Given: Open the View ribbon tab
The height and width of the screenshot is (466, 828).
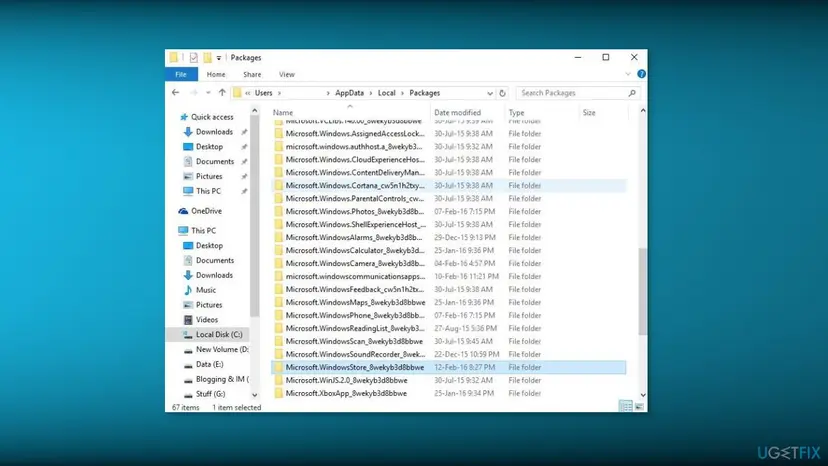Looking at the screenshot, I should (x=287, y=74).
